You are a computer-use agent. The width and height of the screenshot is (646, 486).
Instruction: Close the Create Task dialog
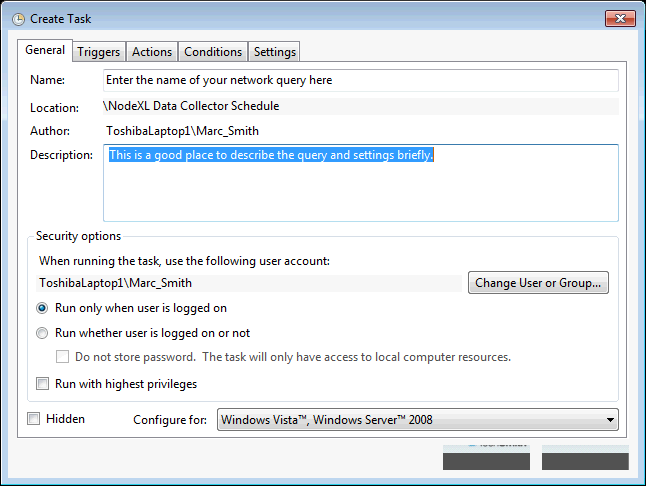point(619,17)
